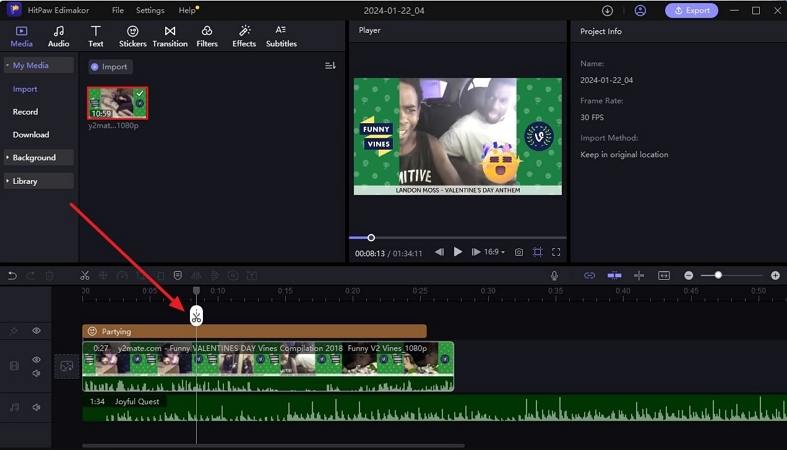This screenshot has height=450, width=787.
Task: Toggle visibility of the video track
Action: point(36,360)
